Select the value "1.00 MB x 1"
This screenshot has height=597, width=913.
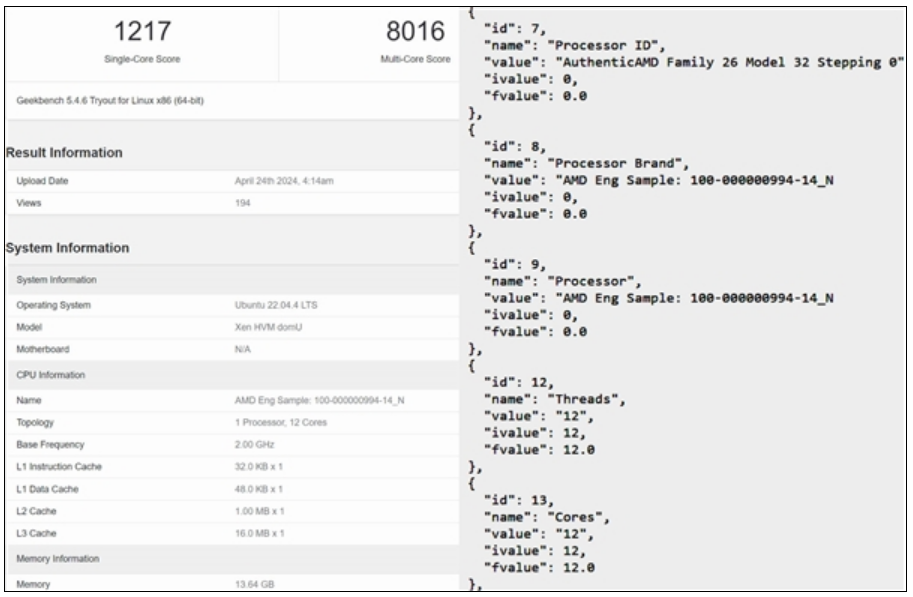[x=260, y=511]
